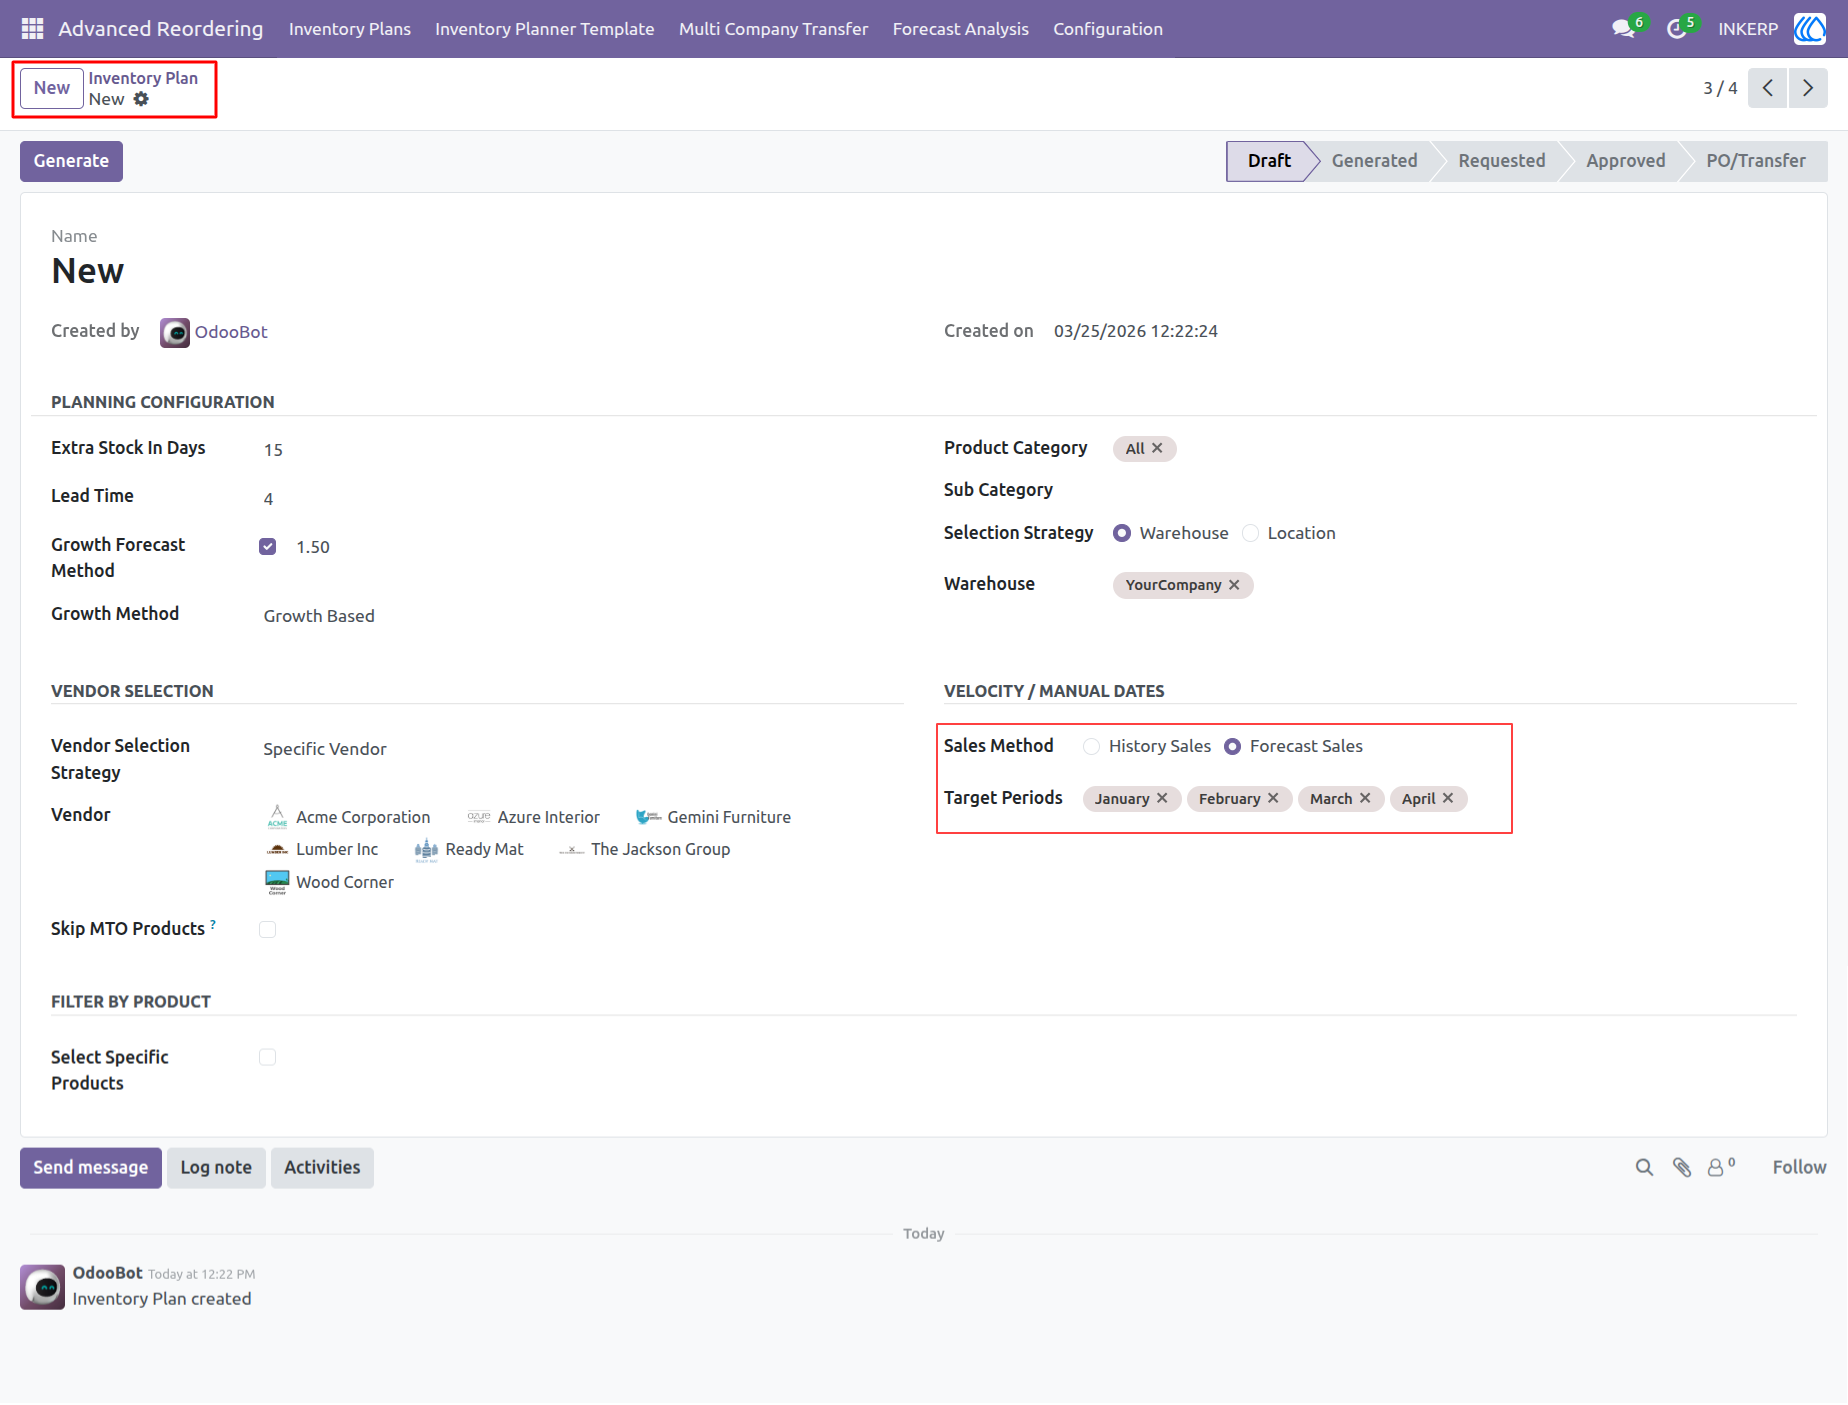Toggle the Growth Forecast Method checkbox

tap(268, 546)
